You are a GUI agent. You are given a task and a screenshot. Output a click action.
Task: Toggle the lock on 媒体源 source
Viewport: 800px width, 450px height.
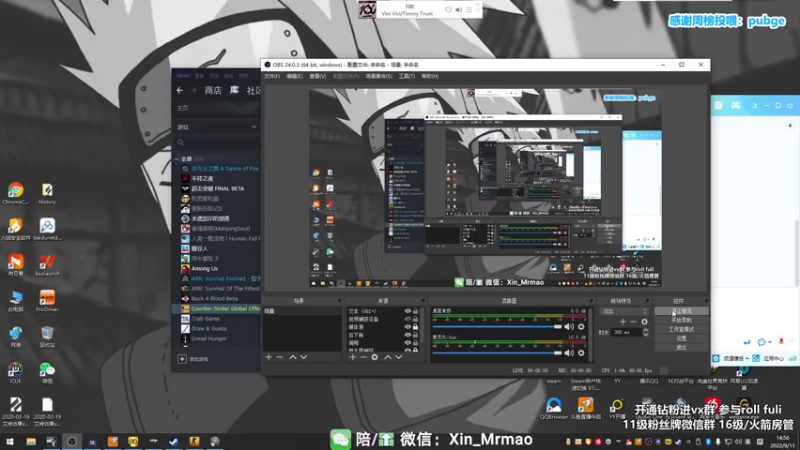415,327
